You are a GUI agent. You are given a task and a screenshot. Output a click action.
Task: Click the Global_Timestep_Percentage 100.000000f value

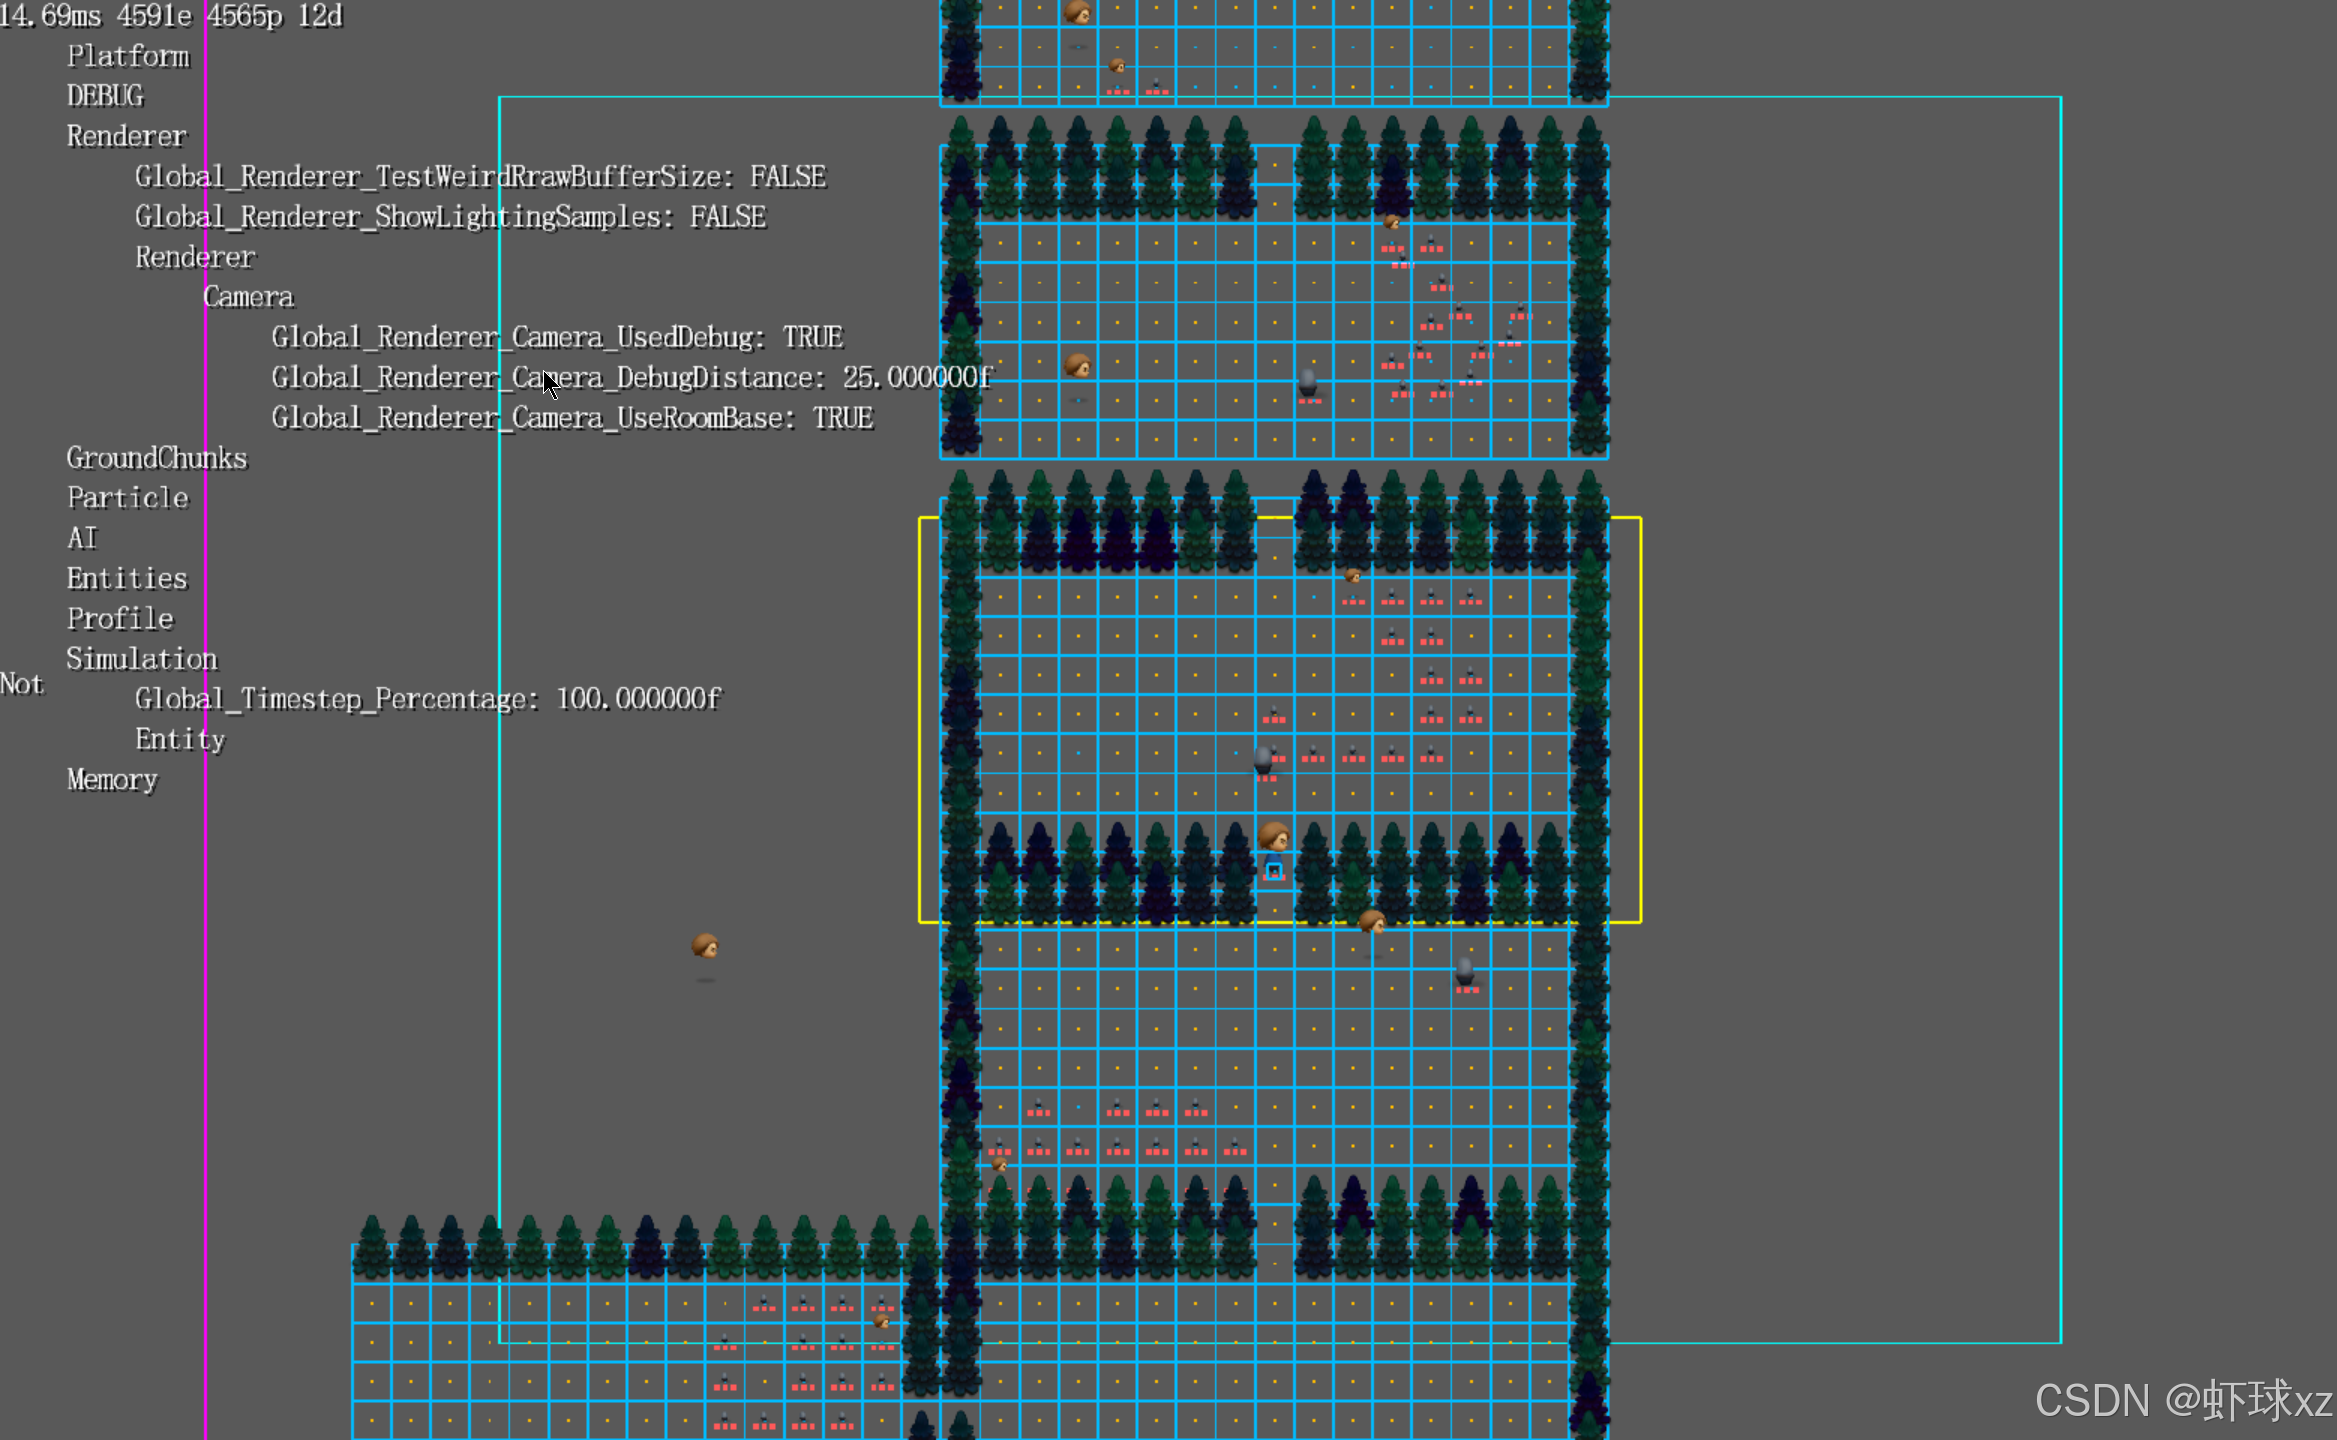(x=637, y=699)
